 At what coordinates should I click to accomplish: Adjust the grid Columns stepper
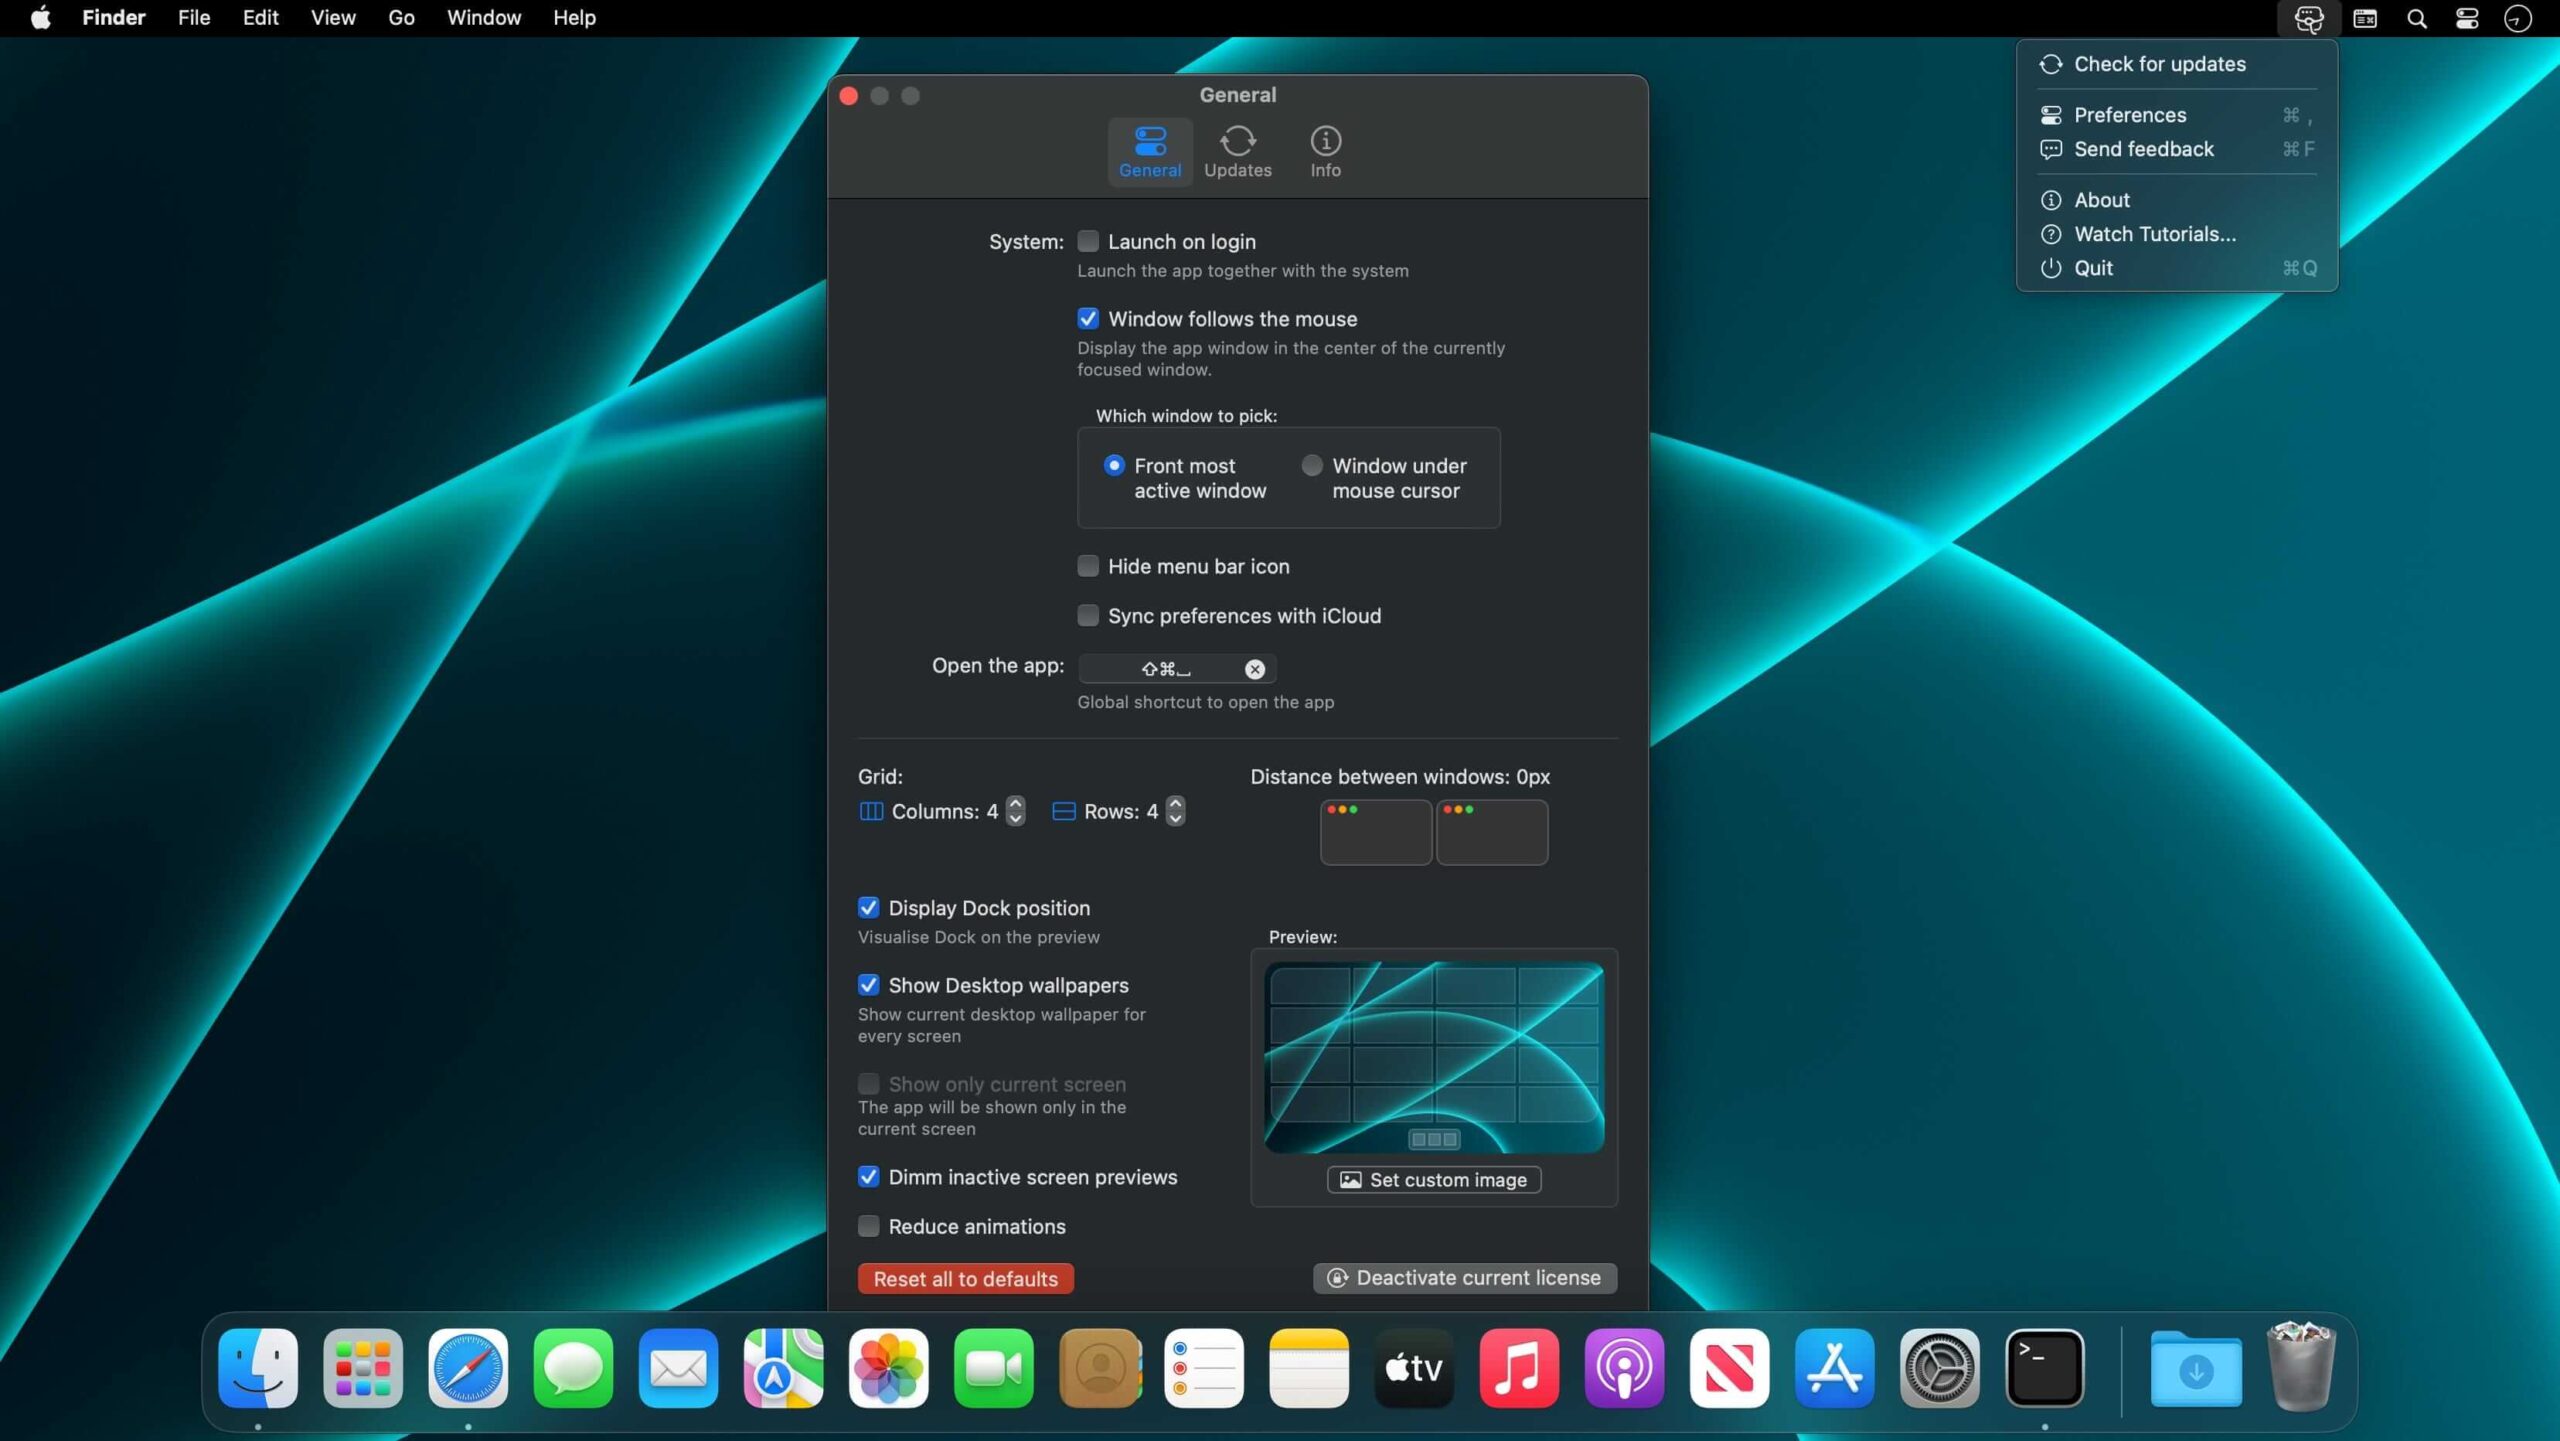tap(1015, 811)
